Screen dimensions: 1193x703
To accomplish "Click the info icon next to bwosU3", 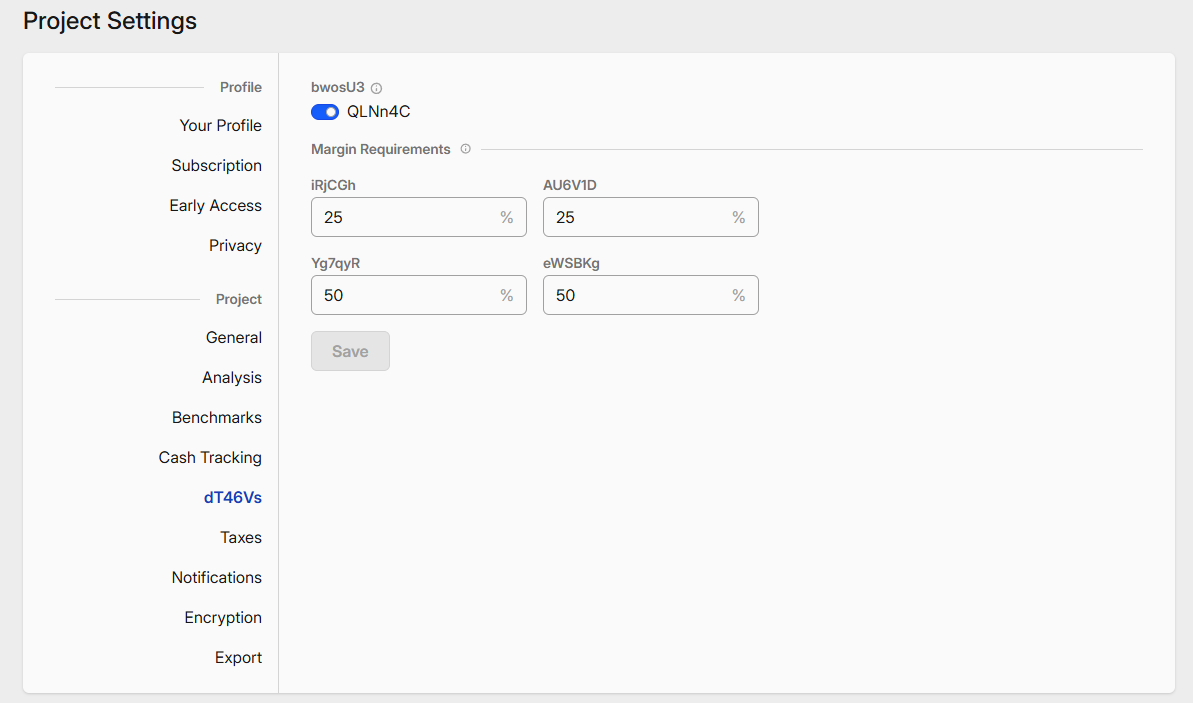I will point(376,88).
